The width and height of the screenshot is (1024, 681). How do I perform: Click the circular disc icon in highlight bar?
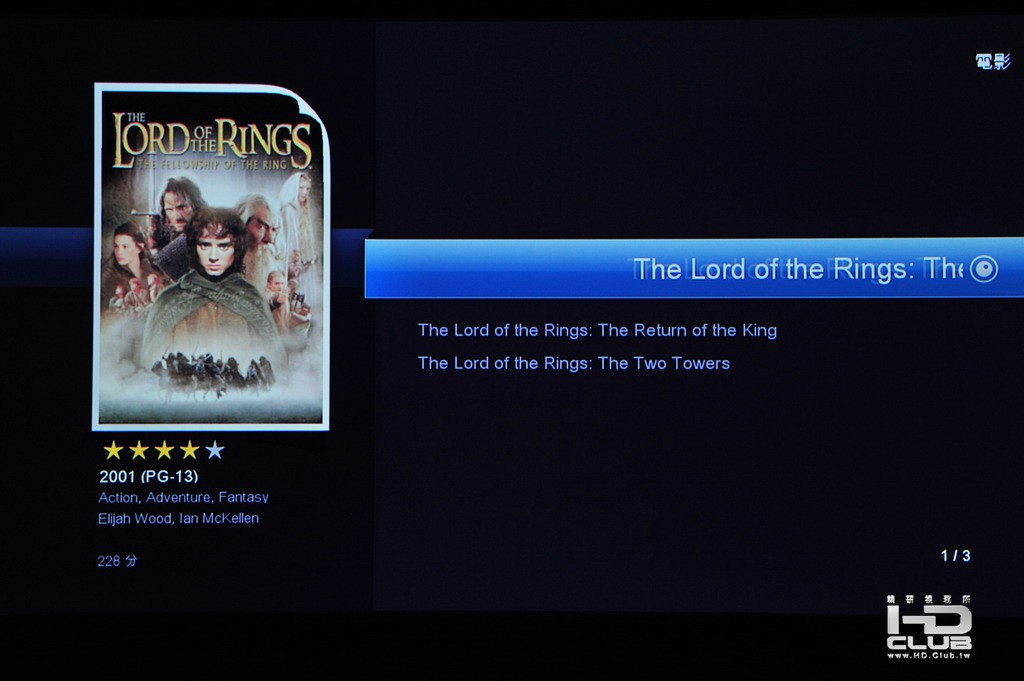(984, 268)
